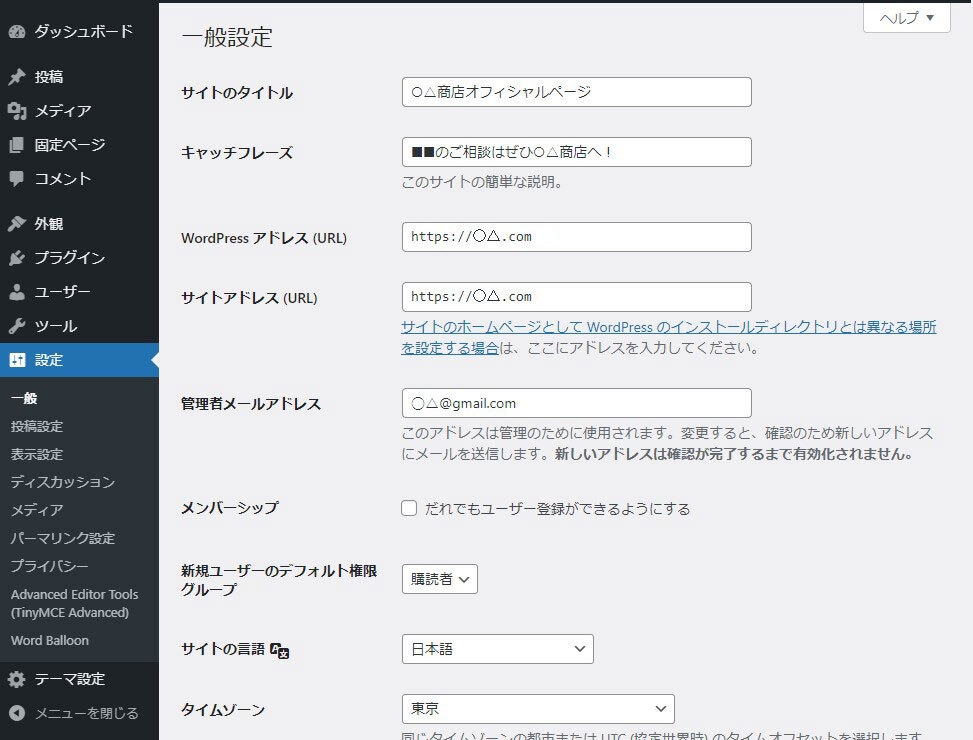Click the 固定ページ pages icon
The width and height of the screenshot is (973, 740).
click(16, 145)
